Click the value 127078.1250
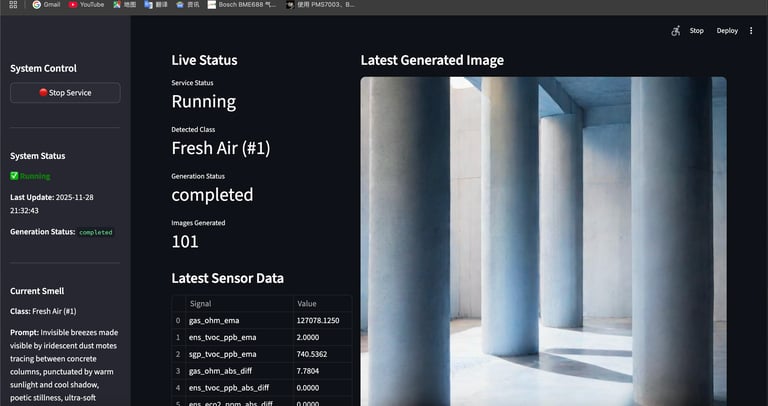Viewport: 768px width, 406px height. 318,321
